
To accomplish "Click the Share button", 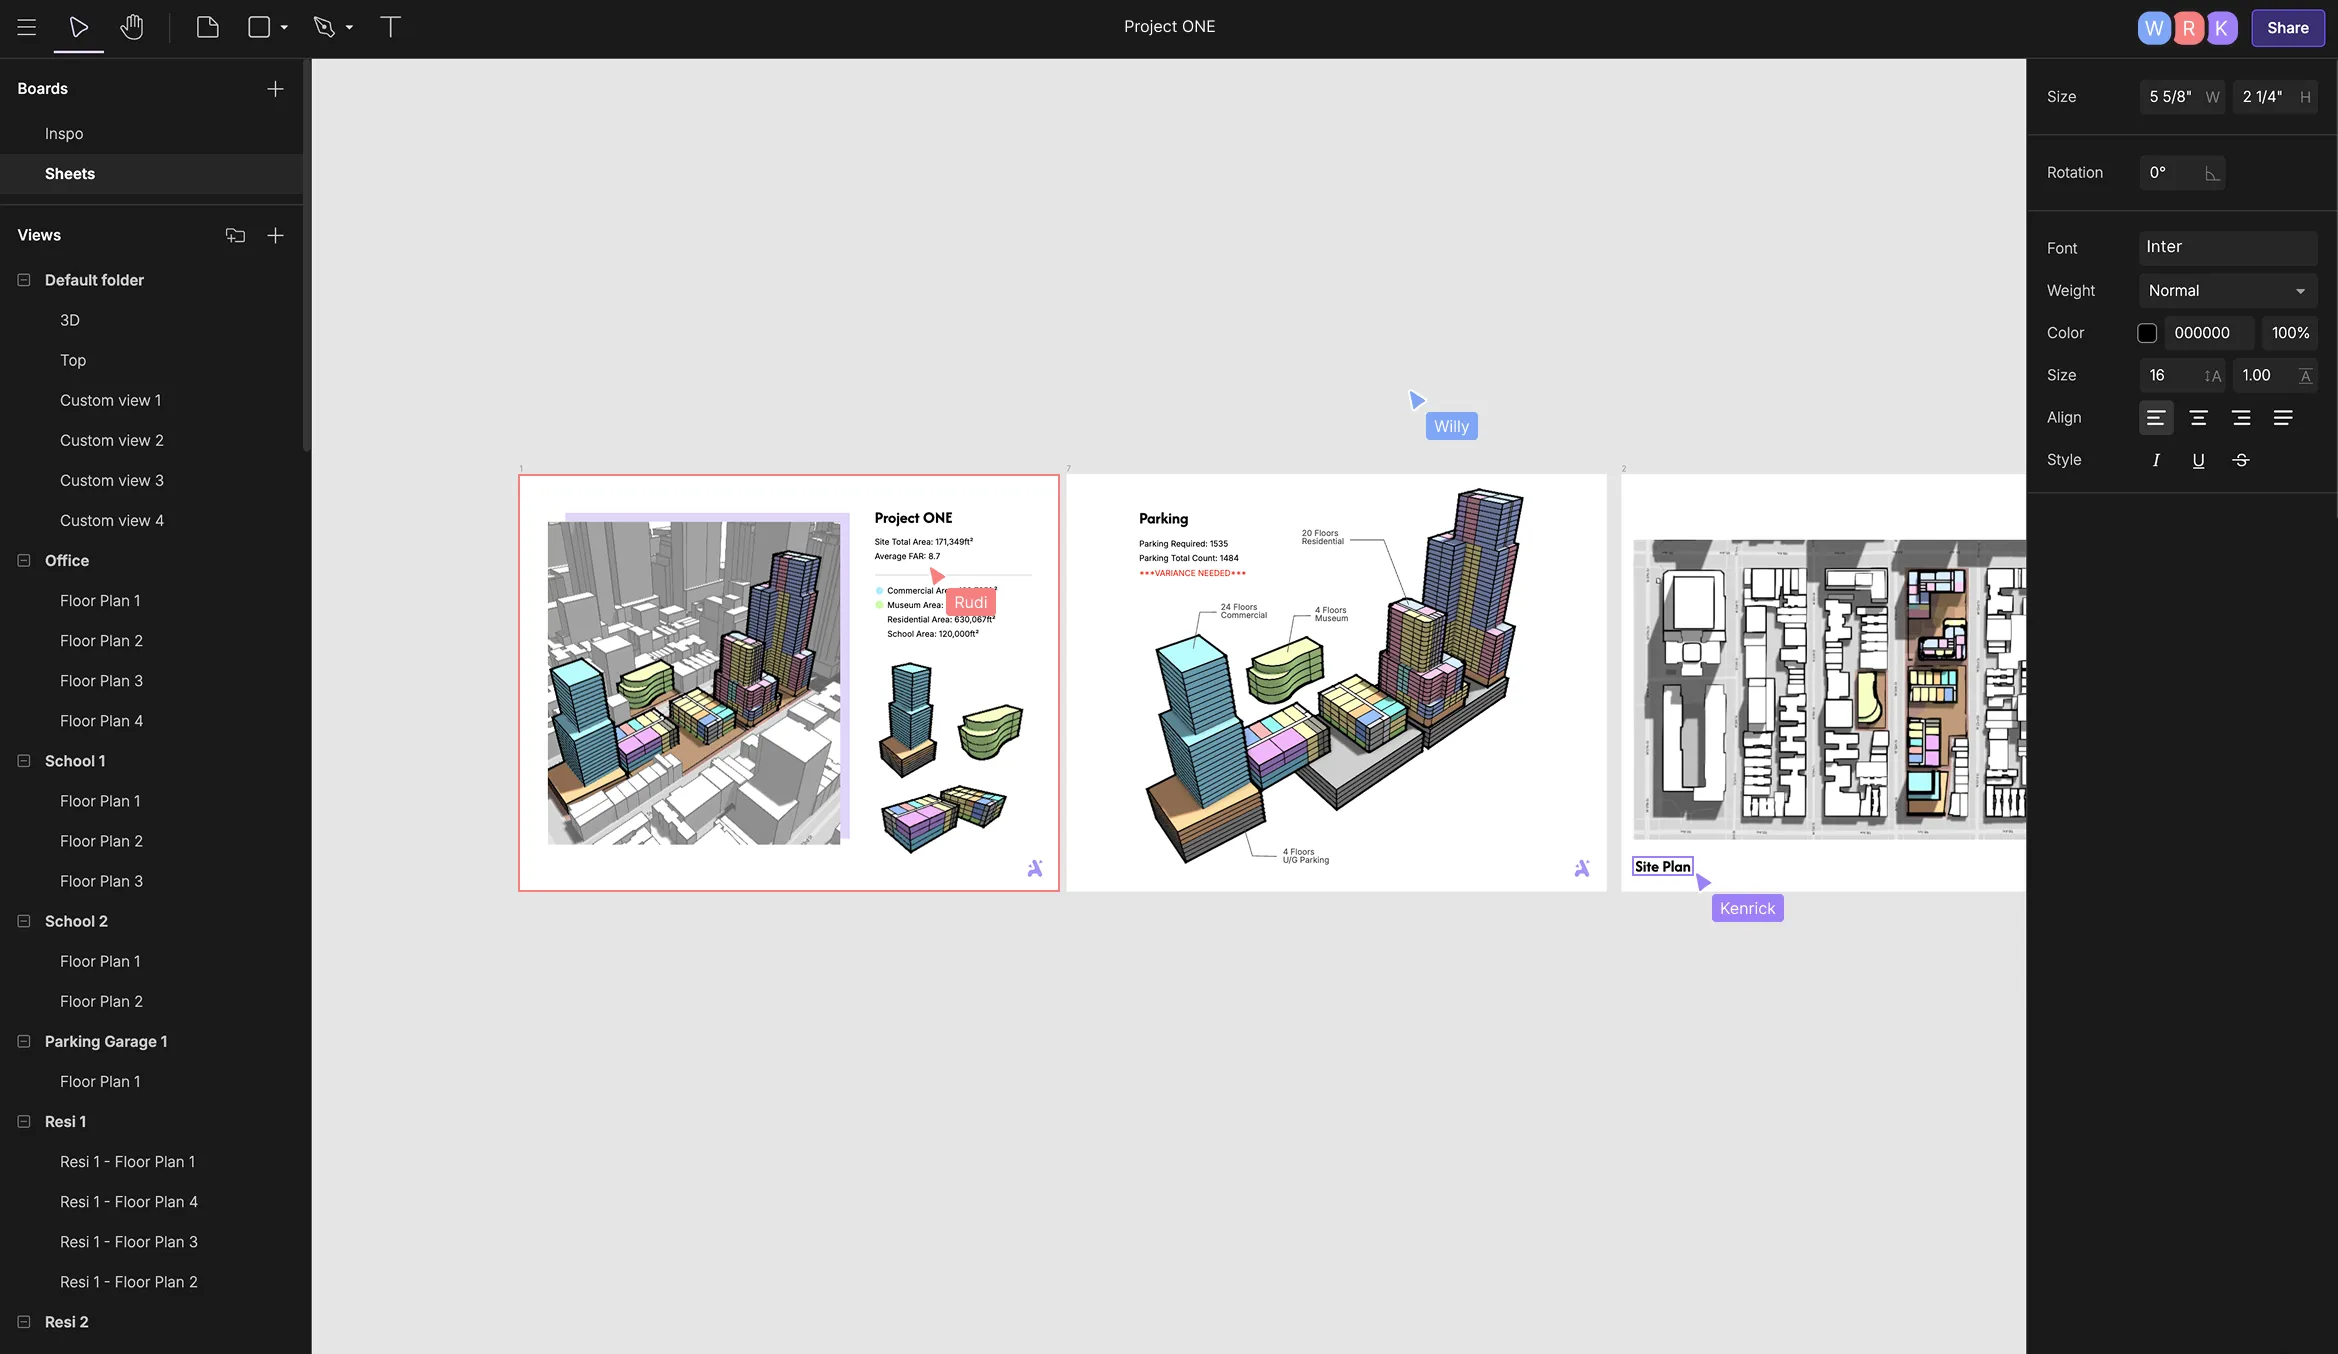I will click(2287, 28).
